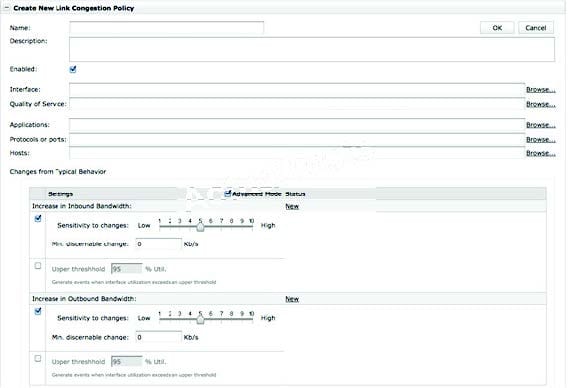Cancel the new policy creation
The width and height of the screenshot is (568, 388).
536,28
